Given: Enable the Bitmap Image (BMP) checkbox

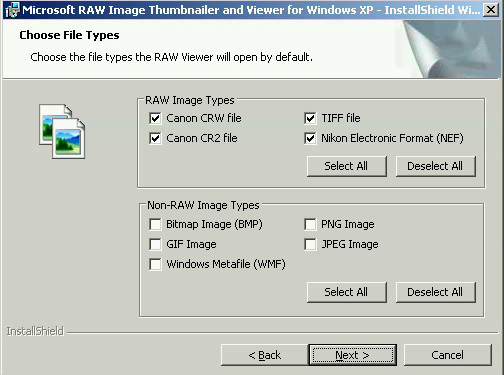Looking at the screenshot, I should click(155, 224).
